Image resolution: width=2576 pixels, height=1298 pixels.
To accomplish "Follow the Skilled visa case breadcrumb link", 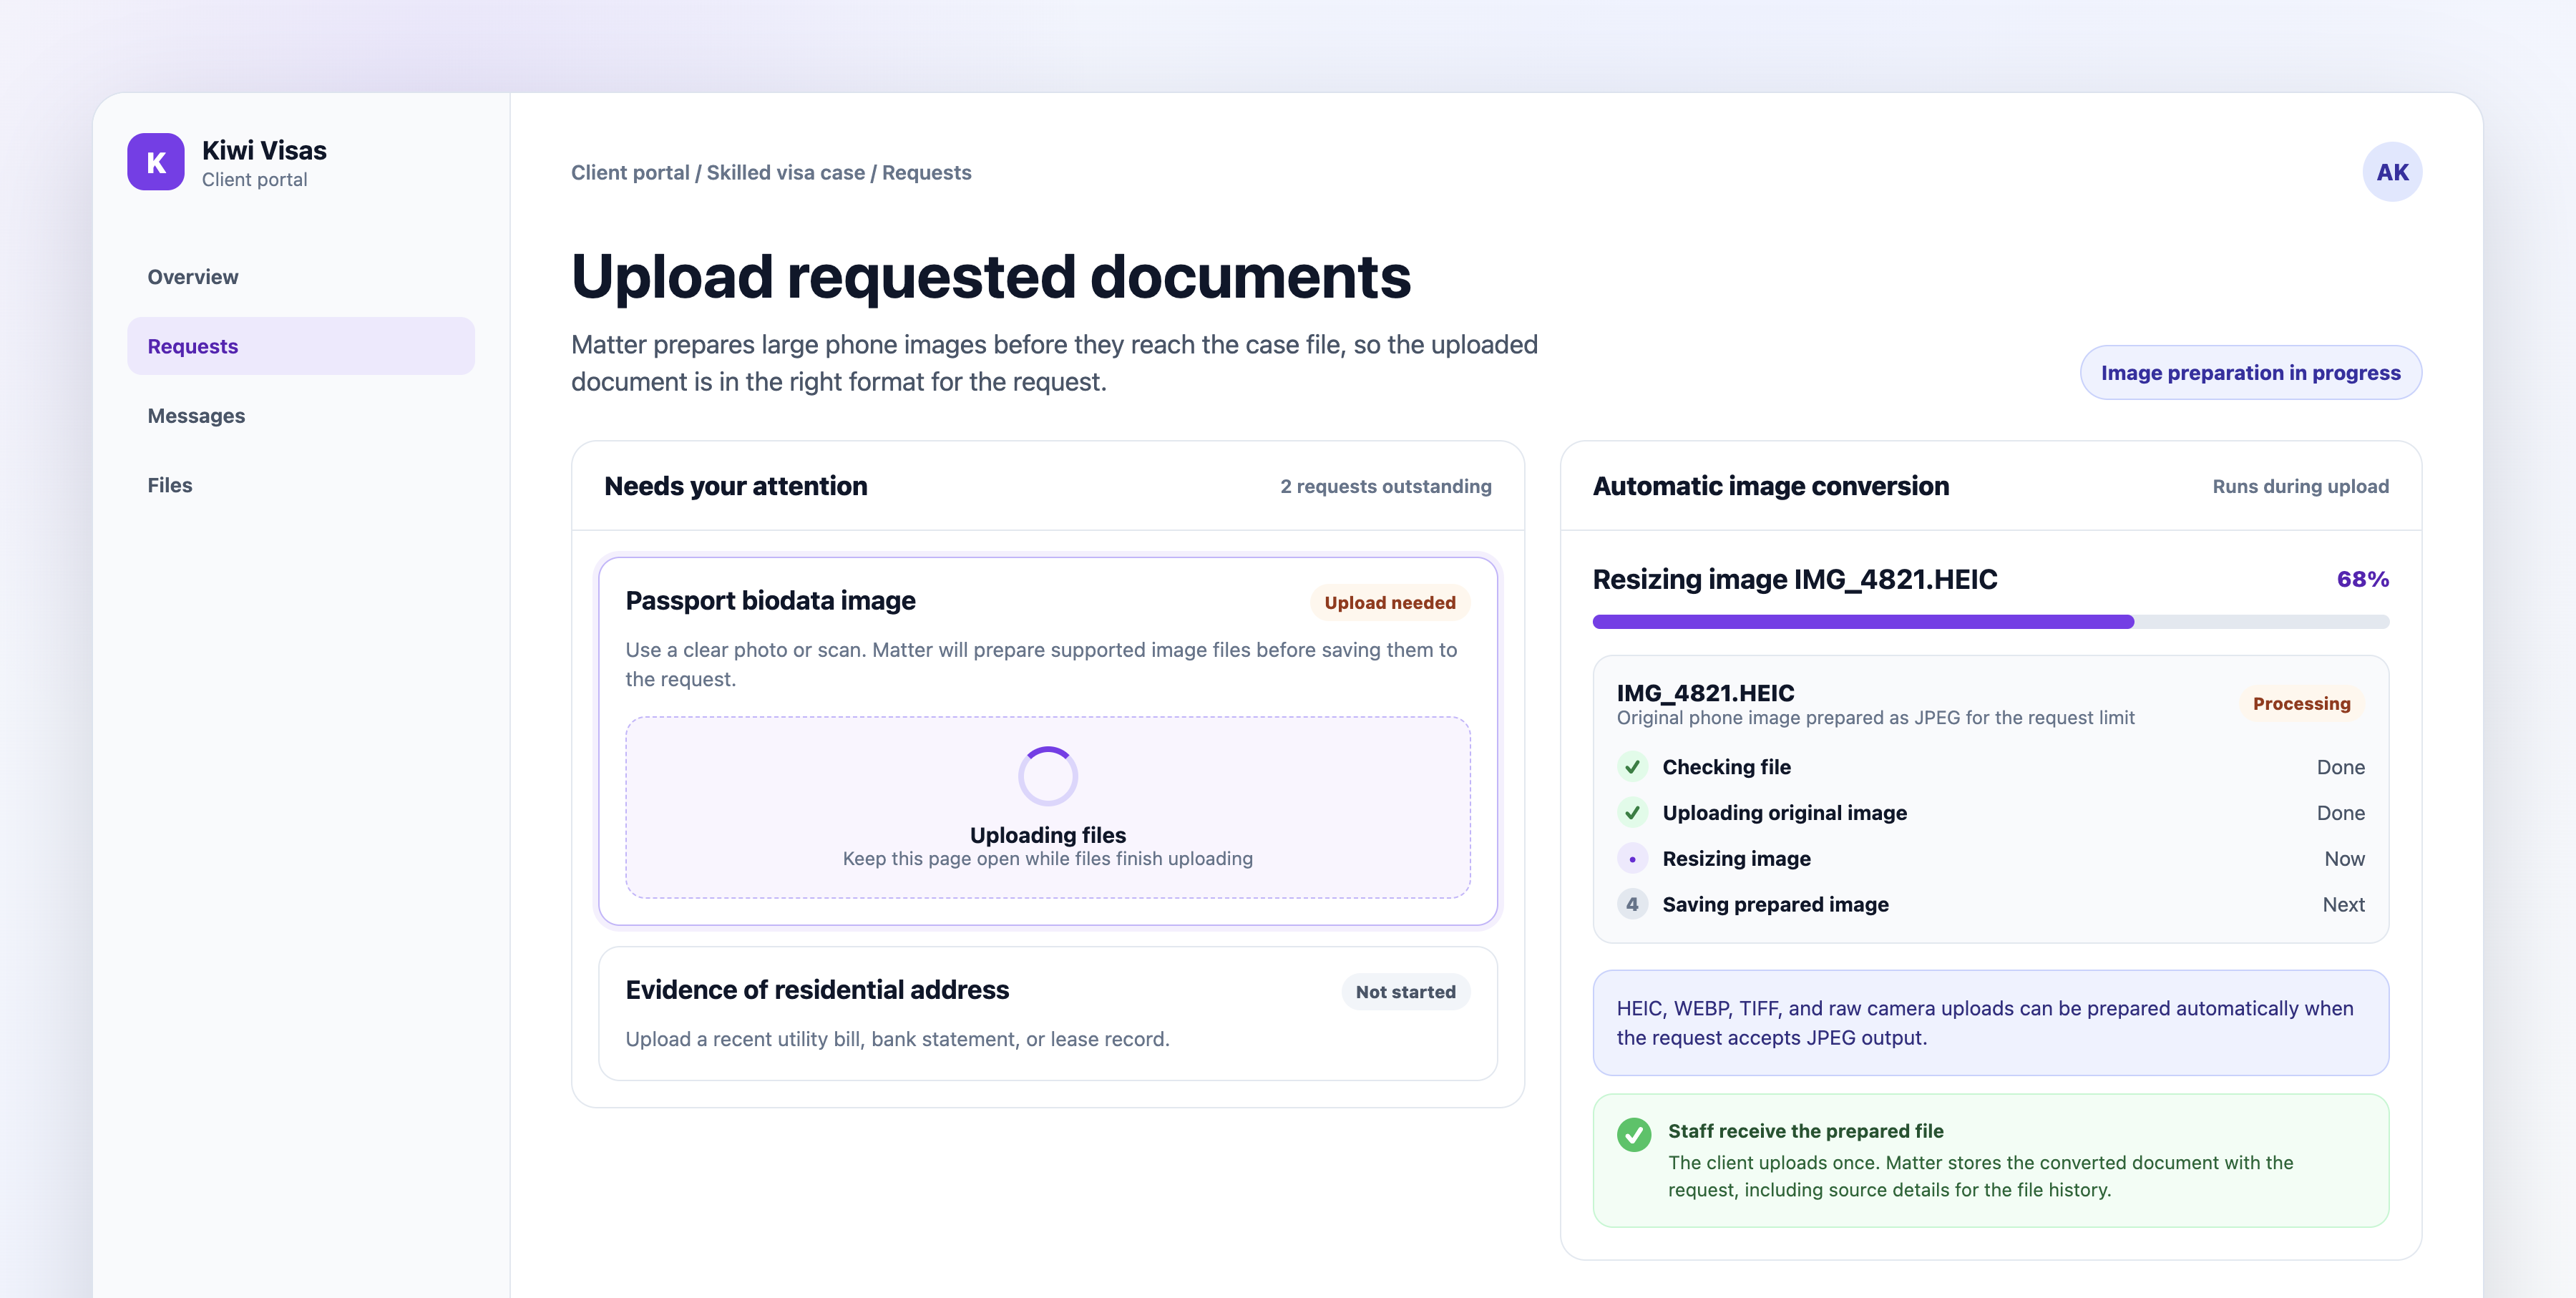I will click(785, 172).
